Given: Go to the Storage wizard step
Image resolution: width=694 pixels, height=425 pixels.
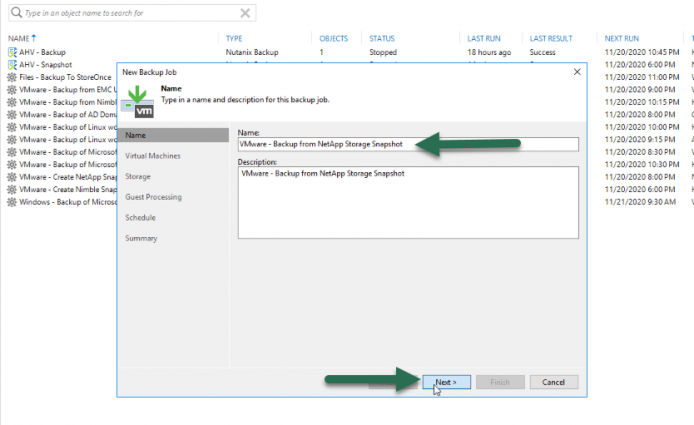Looking at the screenshot, I should click(138, 176).
